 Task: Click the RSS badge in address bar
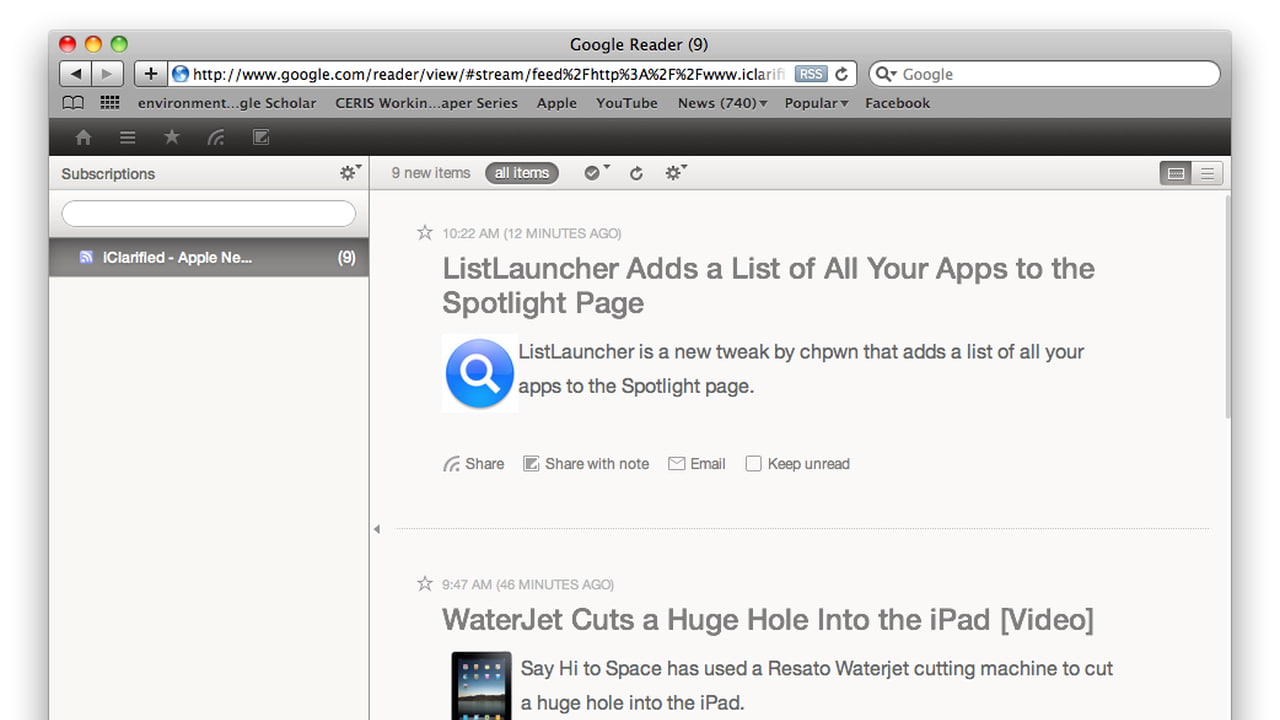click(811, 74)
